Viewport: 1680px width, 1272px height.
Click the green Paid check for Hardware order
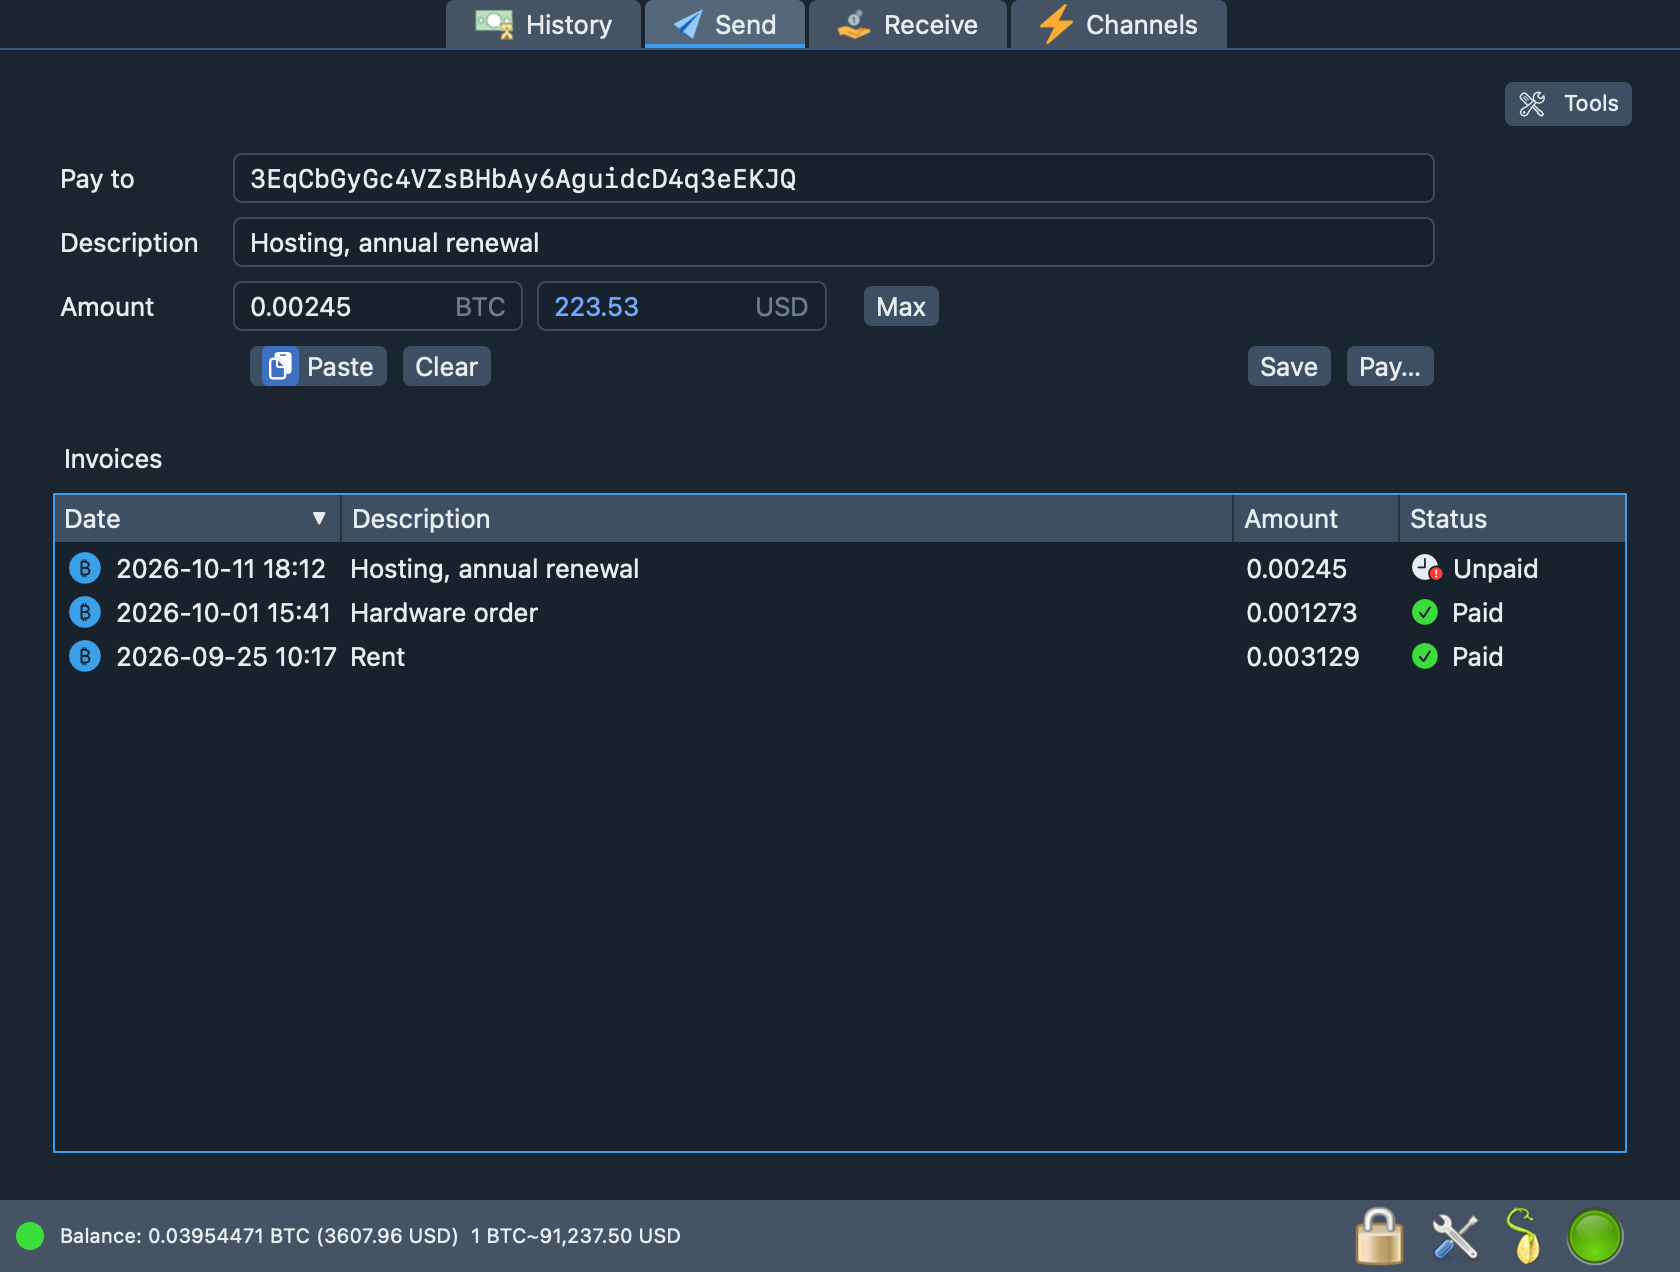click(1425, 612)
